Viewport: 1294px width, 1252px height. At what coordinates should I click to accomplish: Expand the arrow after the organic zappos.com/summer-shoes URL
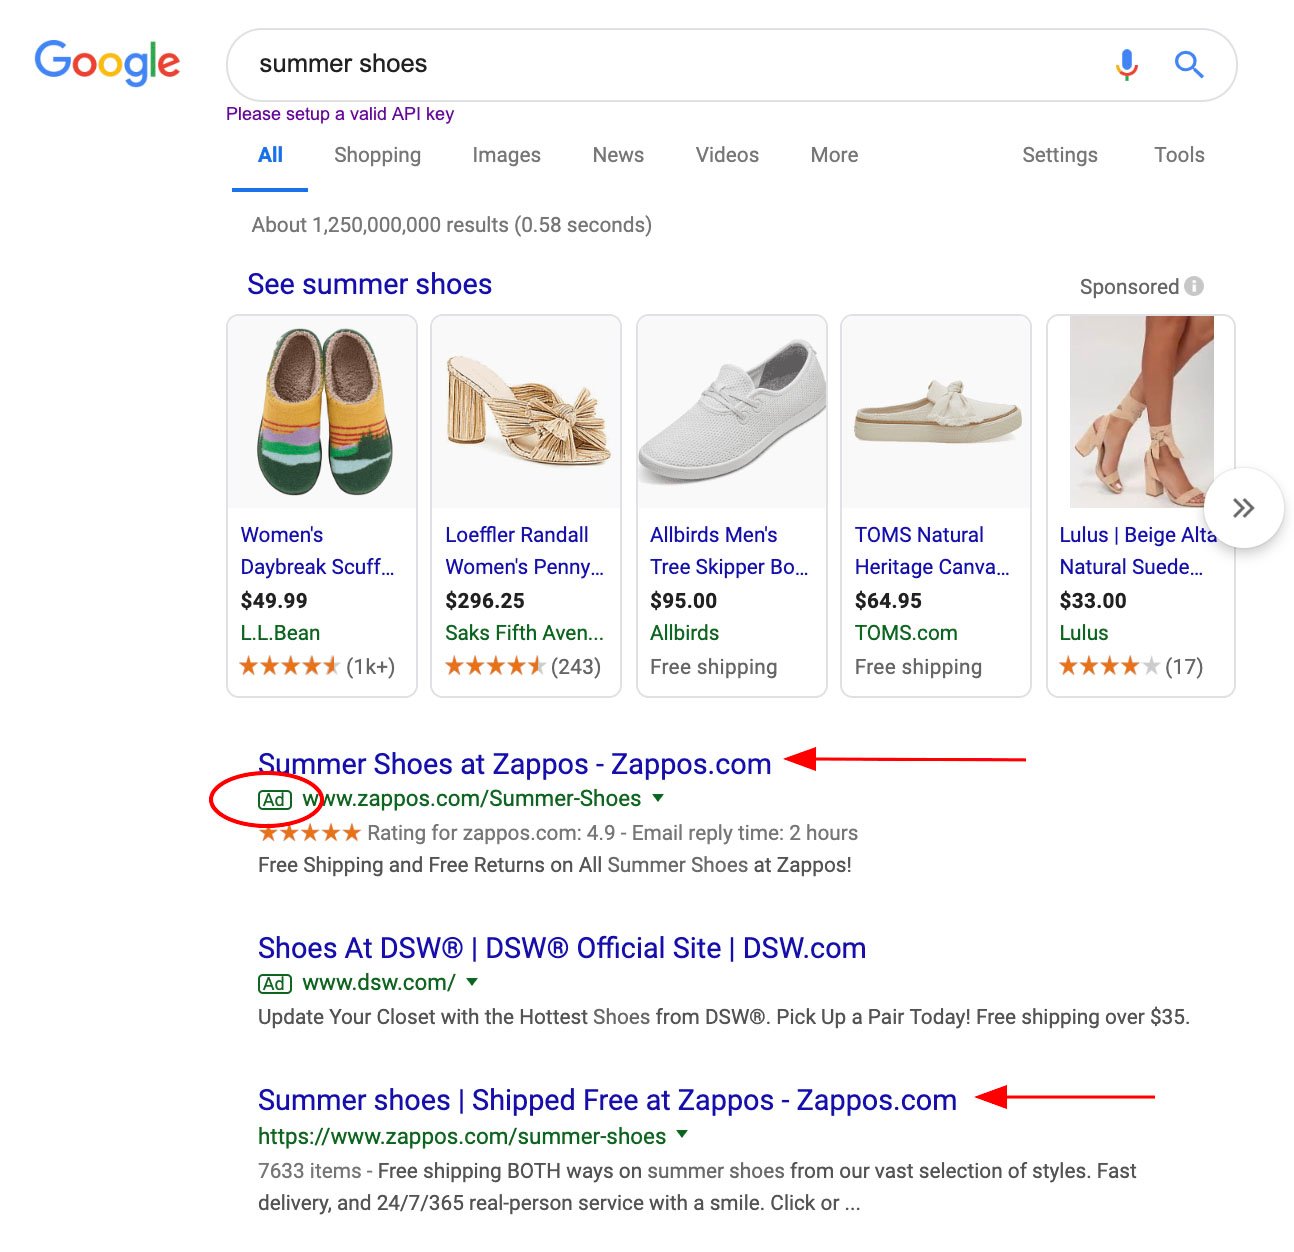click(682, 1134)
